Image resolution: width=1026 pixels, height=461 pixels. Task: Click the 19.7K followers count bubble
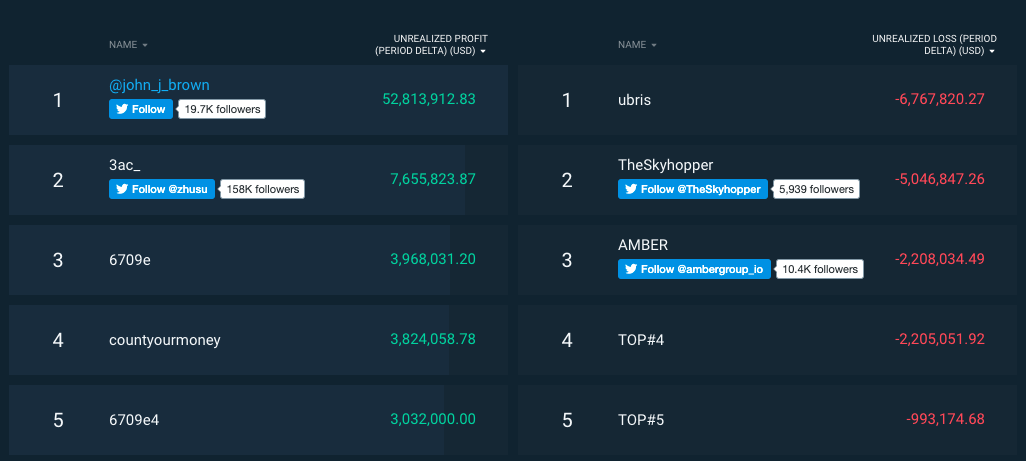pos(222,110)
